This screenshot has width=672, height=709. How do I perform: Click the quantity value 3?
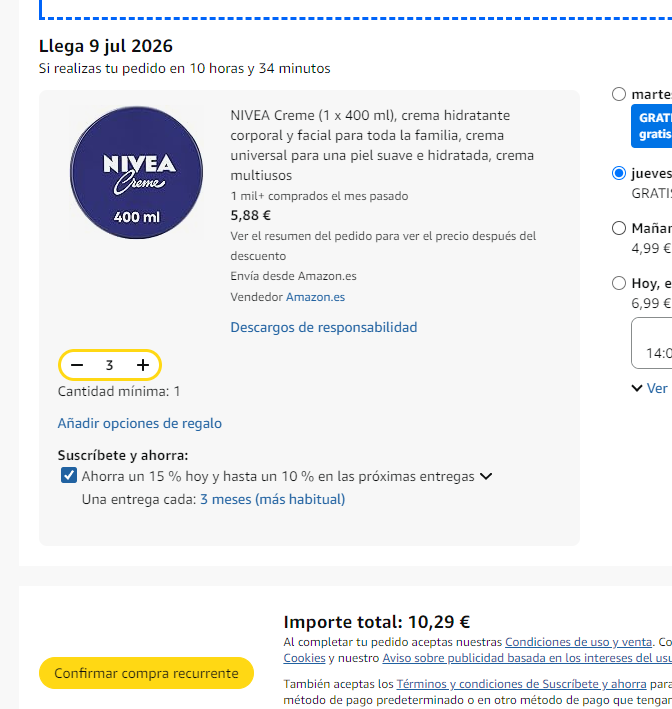pos(109,365)
